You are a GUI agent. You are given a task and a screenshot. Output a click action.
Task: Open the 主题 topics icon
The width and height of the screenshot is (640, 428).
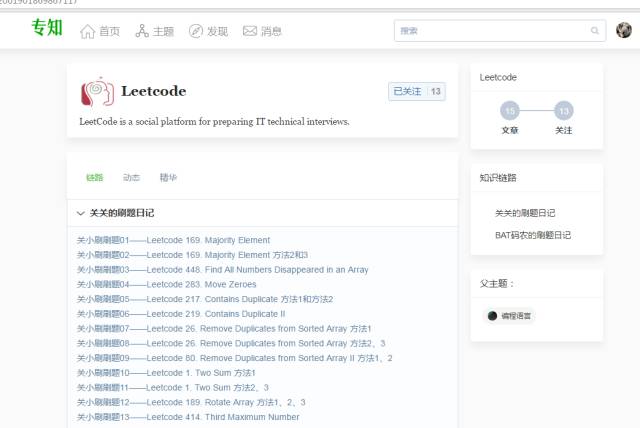142,31
